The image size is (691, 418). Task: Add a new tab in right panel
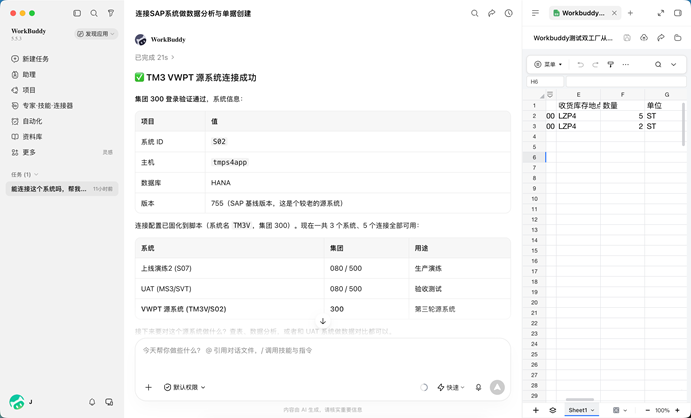(630, 13)
